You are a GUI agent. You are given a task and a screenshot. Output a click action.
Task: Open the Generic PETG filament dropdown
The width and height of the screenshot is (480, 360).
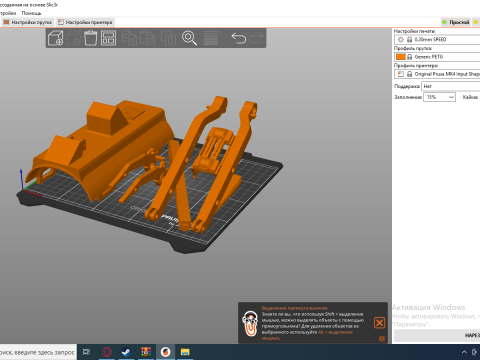coord(437,57)
